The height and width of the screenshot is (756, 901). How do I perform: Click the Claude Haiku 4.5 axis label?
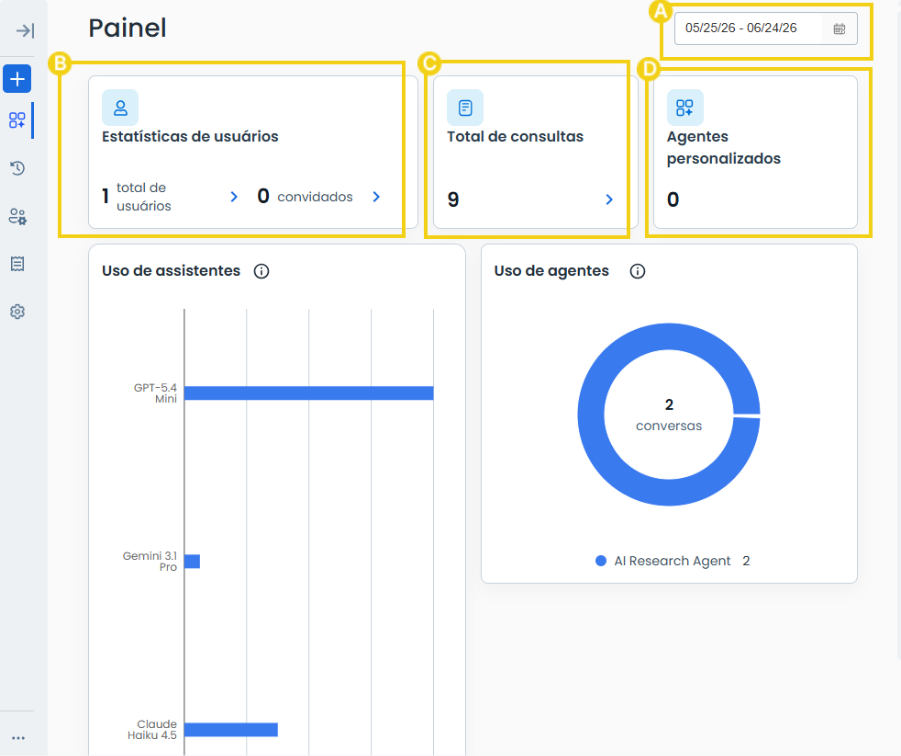pos(152,730)
